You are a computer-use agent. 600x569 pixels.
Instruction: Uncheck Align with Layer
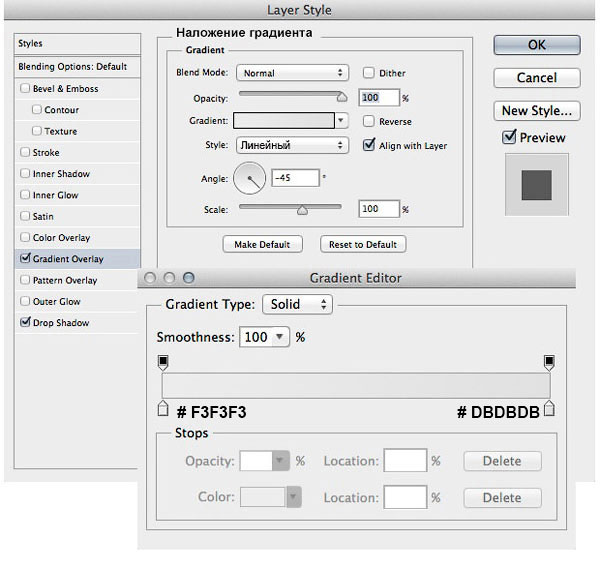tap(368, 145)
